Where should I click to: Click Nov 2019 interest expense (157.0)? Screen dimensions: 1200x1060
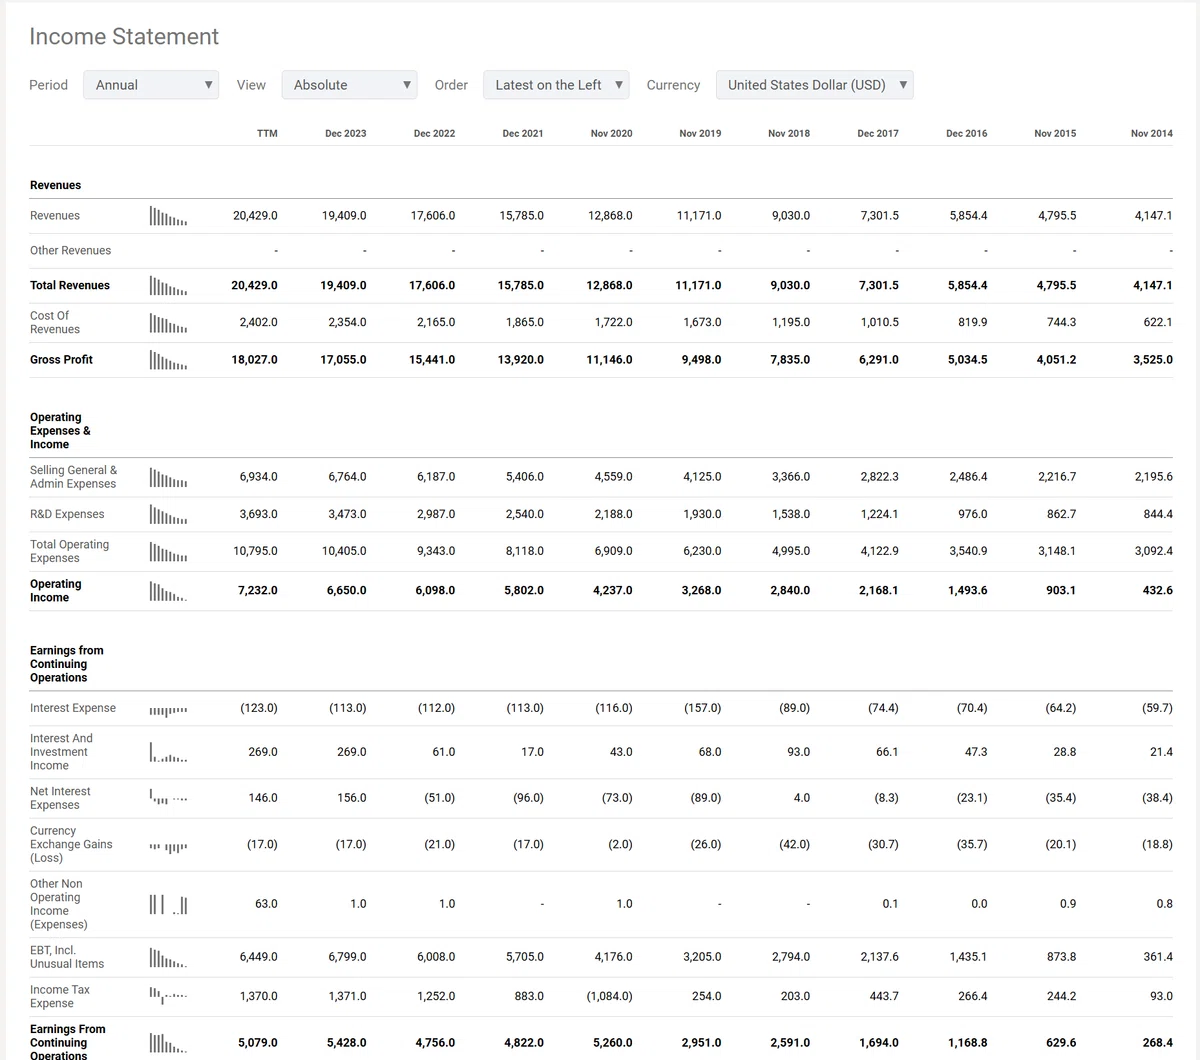pos(702,709)
